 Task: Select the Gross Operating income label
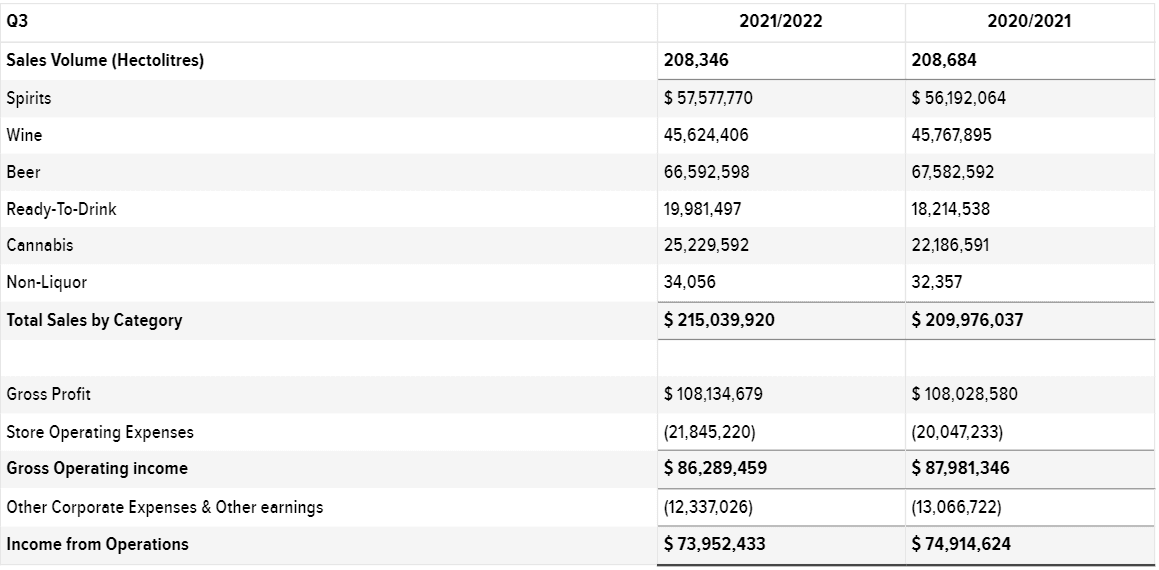pos(97,469)
